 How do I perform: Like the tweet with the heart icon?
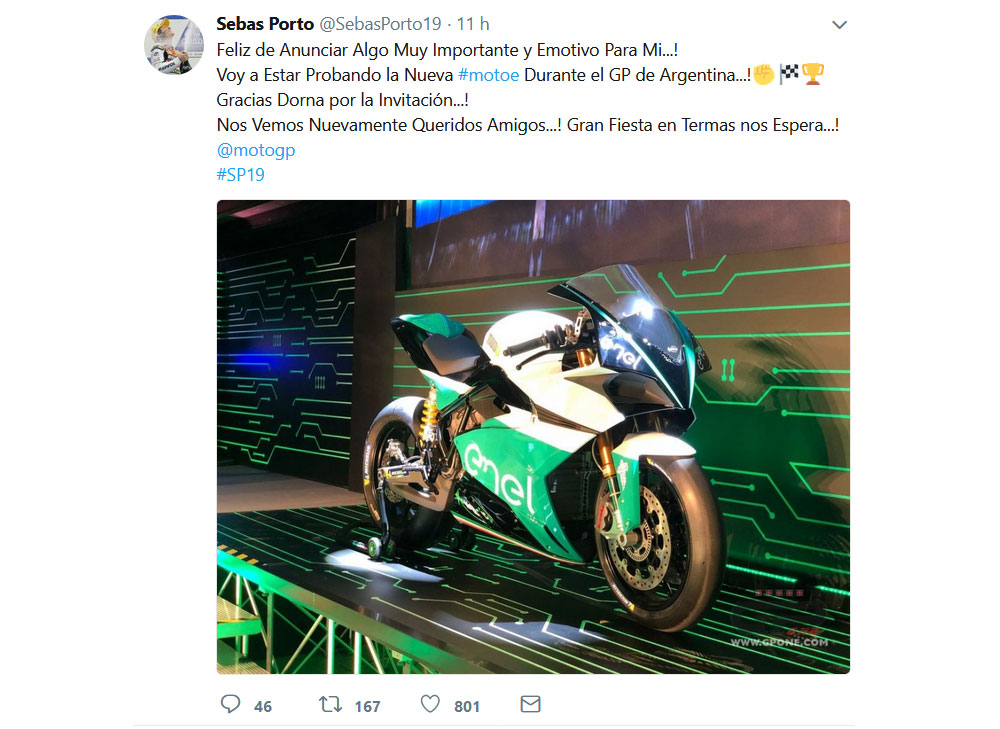click(430, 705)
